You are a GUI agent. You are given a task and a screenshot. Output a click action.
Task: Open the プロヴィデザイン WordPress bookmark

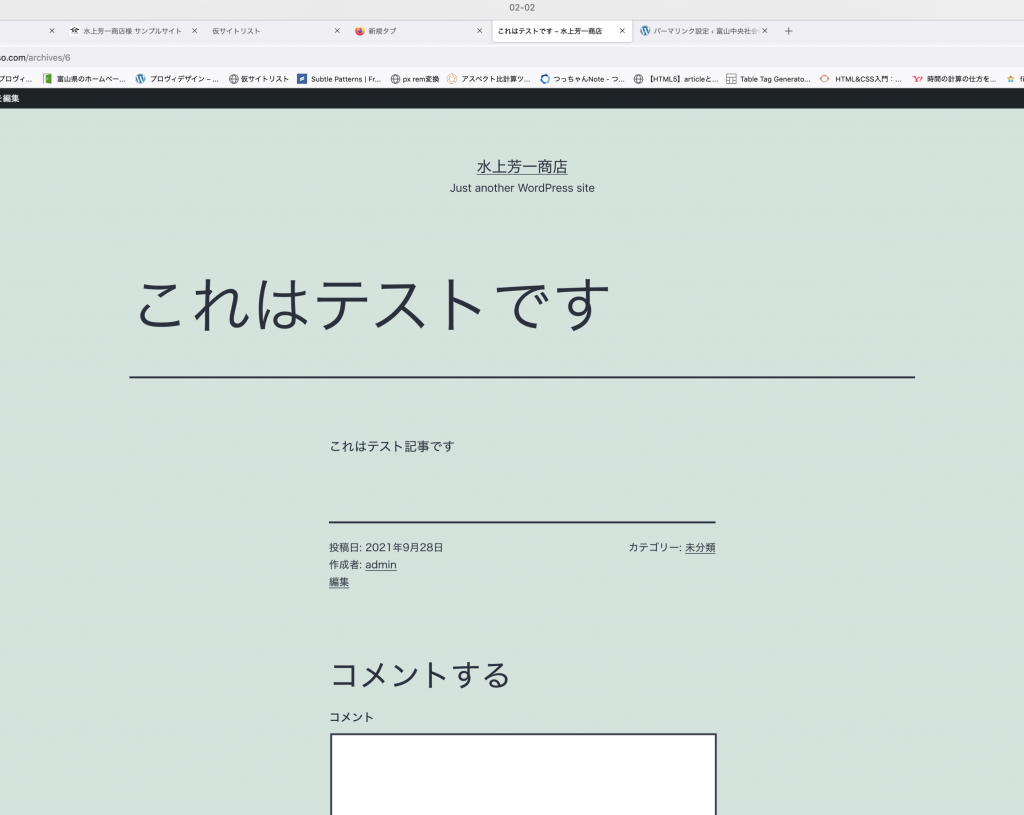[178, 79]
